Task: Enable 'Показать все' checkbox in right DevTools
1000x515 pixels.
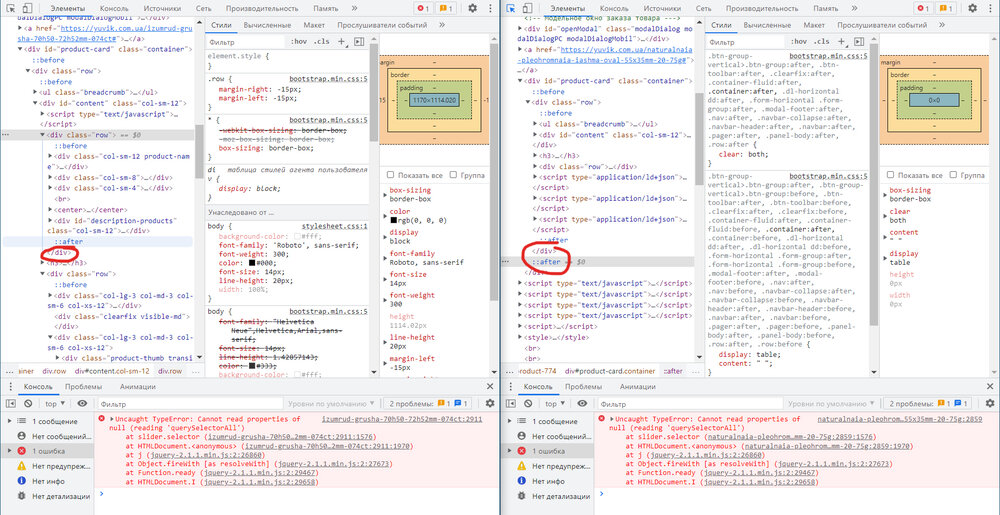Action: (890, 175)
